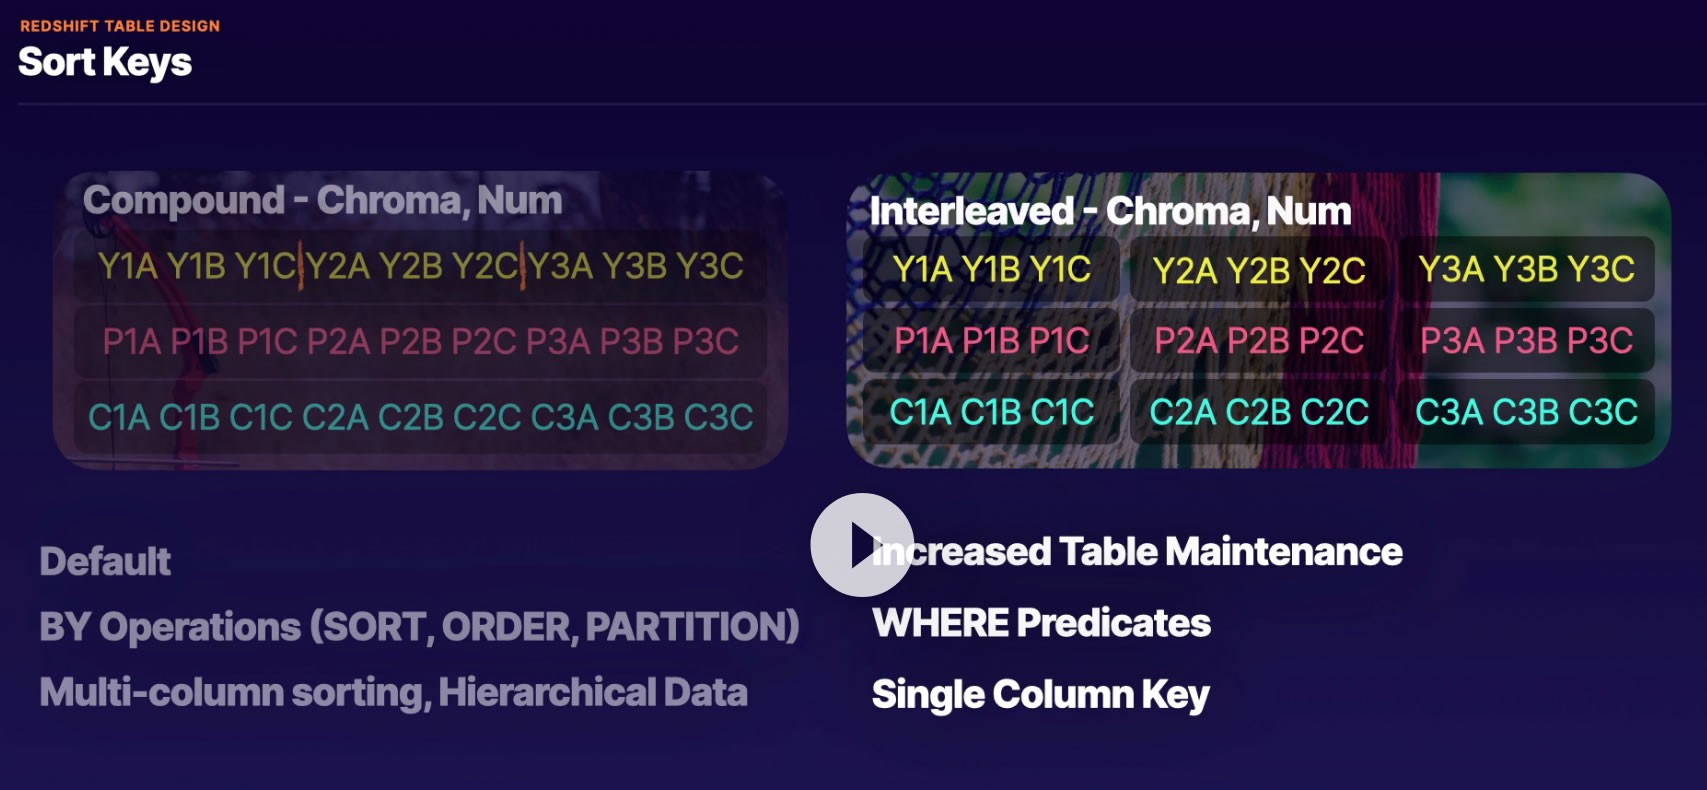Click the Sort Keys slide heading
Screen dimensions: 1707x790
(x=105, y=63)
